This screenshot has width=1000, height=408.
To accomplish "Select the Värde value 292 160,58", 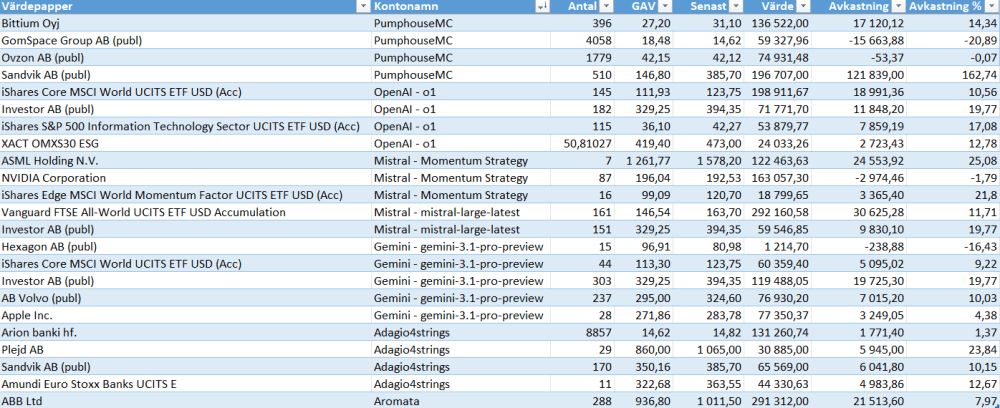I will tap(778, 212).
